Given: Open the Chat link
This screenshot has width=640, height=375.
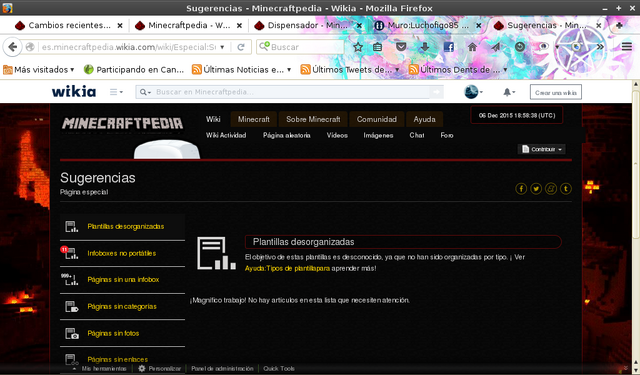Looking at the screenshot, I should (x=417, y=135).
